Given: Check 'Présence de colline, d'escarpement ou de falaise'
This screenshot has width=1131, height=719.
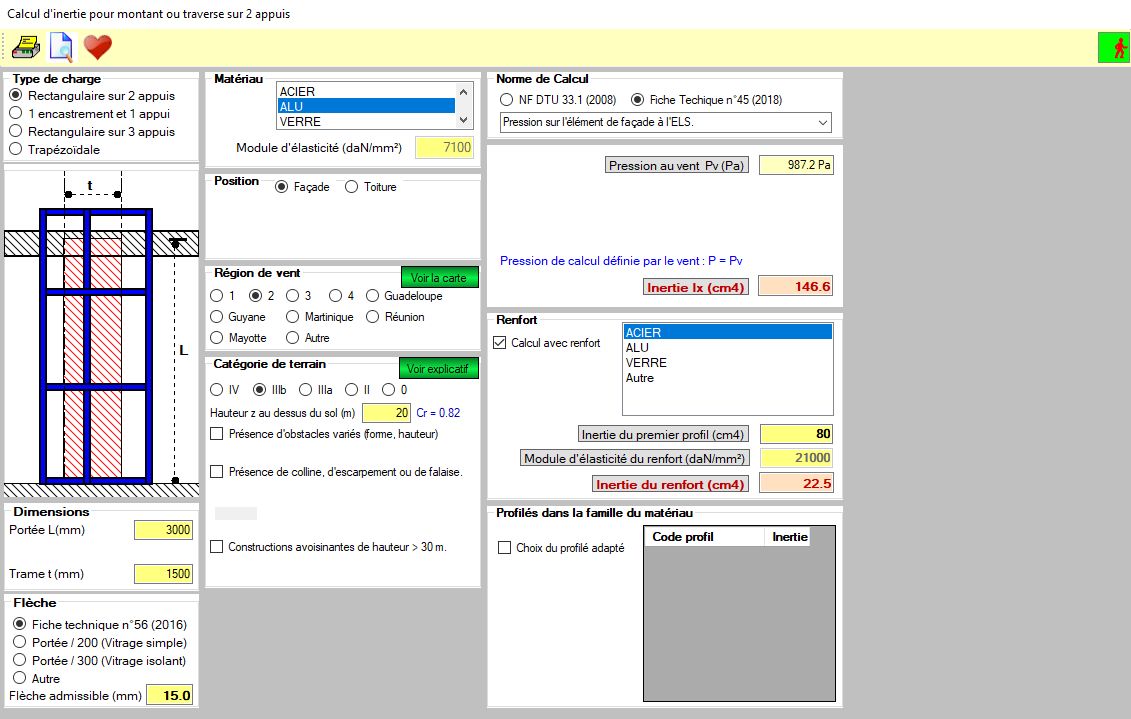Looking at the screenshot, I should tap(217, 472).
